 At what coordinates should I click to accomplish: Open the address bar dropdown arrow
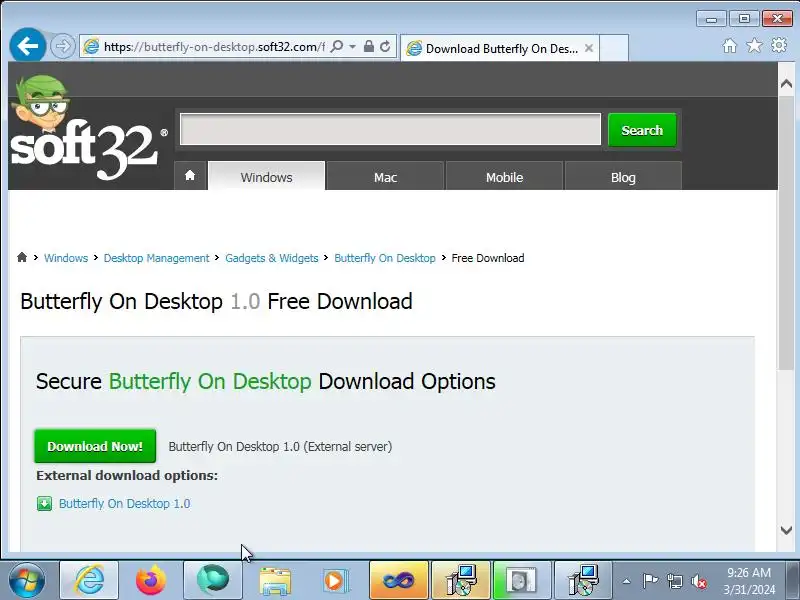coord(353,46)
